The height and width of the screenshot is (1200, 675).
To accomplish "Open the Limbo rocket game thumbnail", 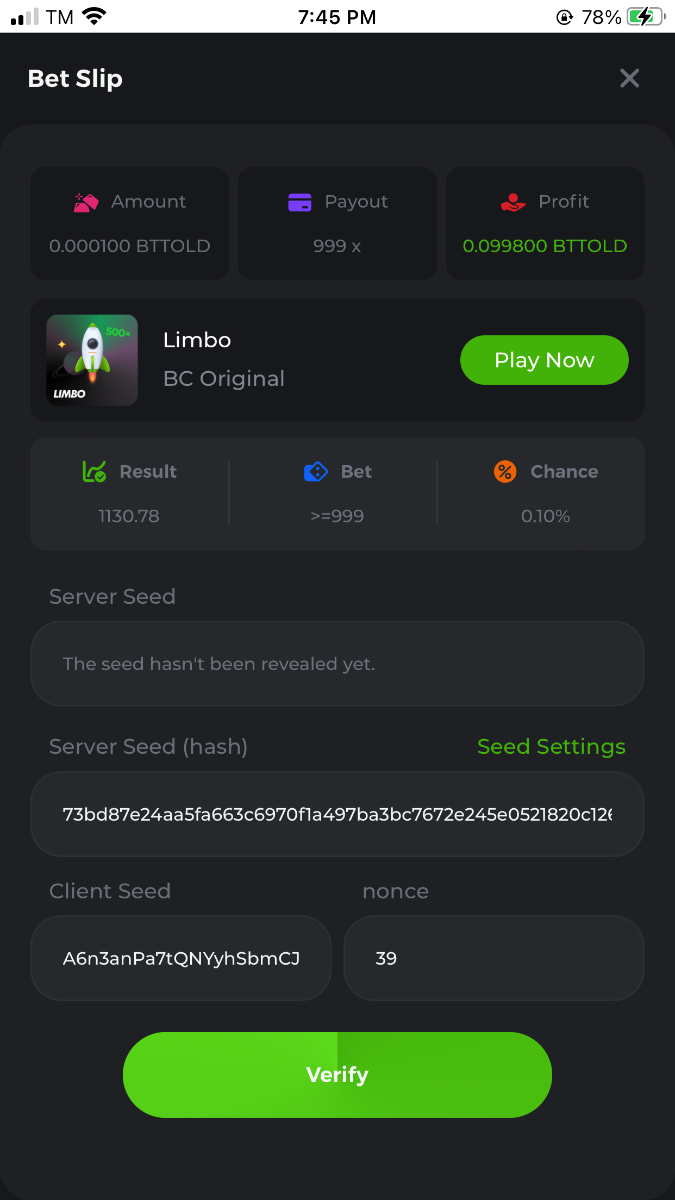I will (x=92, y=360).
